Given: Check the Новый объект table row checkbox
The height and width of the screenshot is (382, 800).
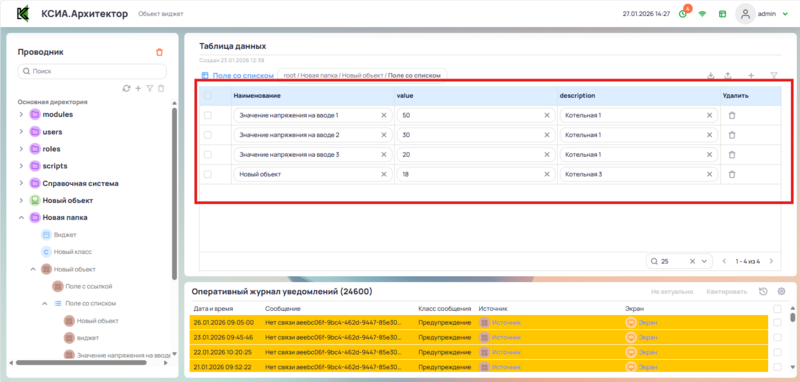Looking at the screenshot, I should pyautogui.click(x=208, y=174).
